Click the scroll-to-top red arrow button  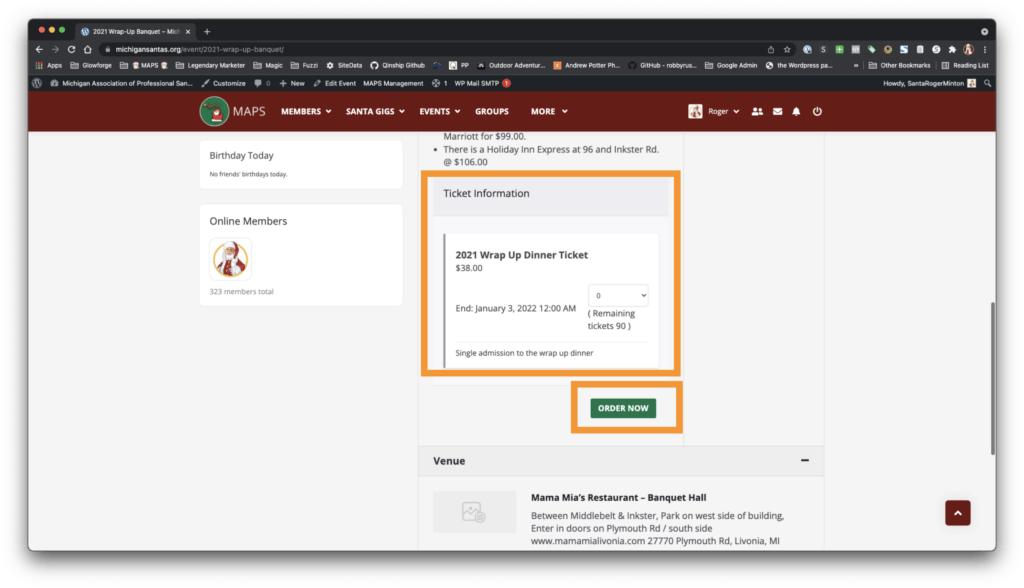pos(957,513)
